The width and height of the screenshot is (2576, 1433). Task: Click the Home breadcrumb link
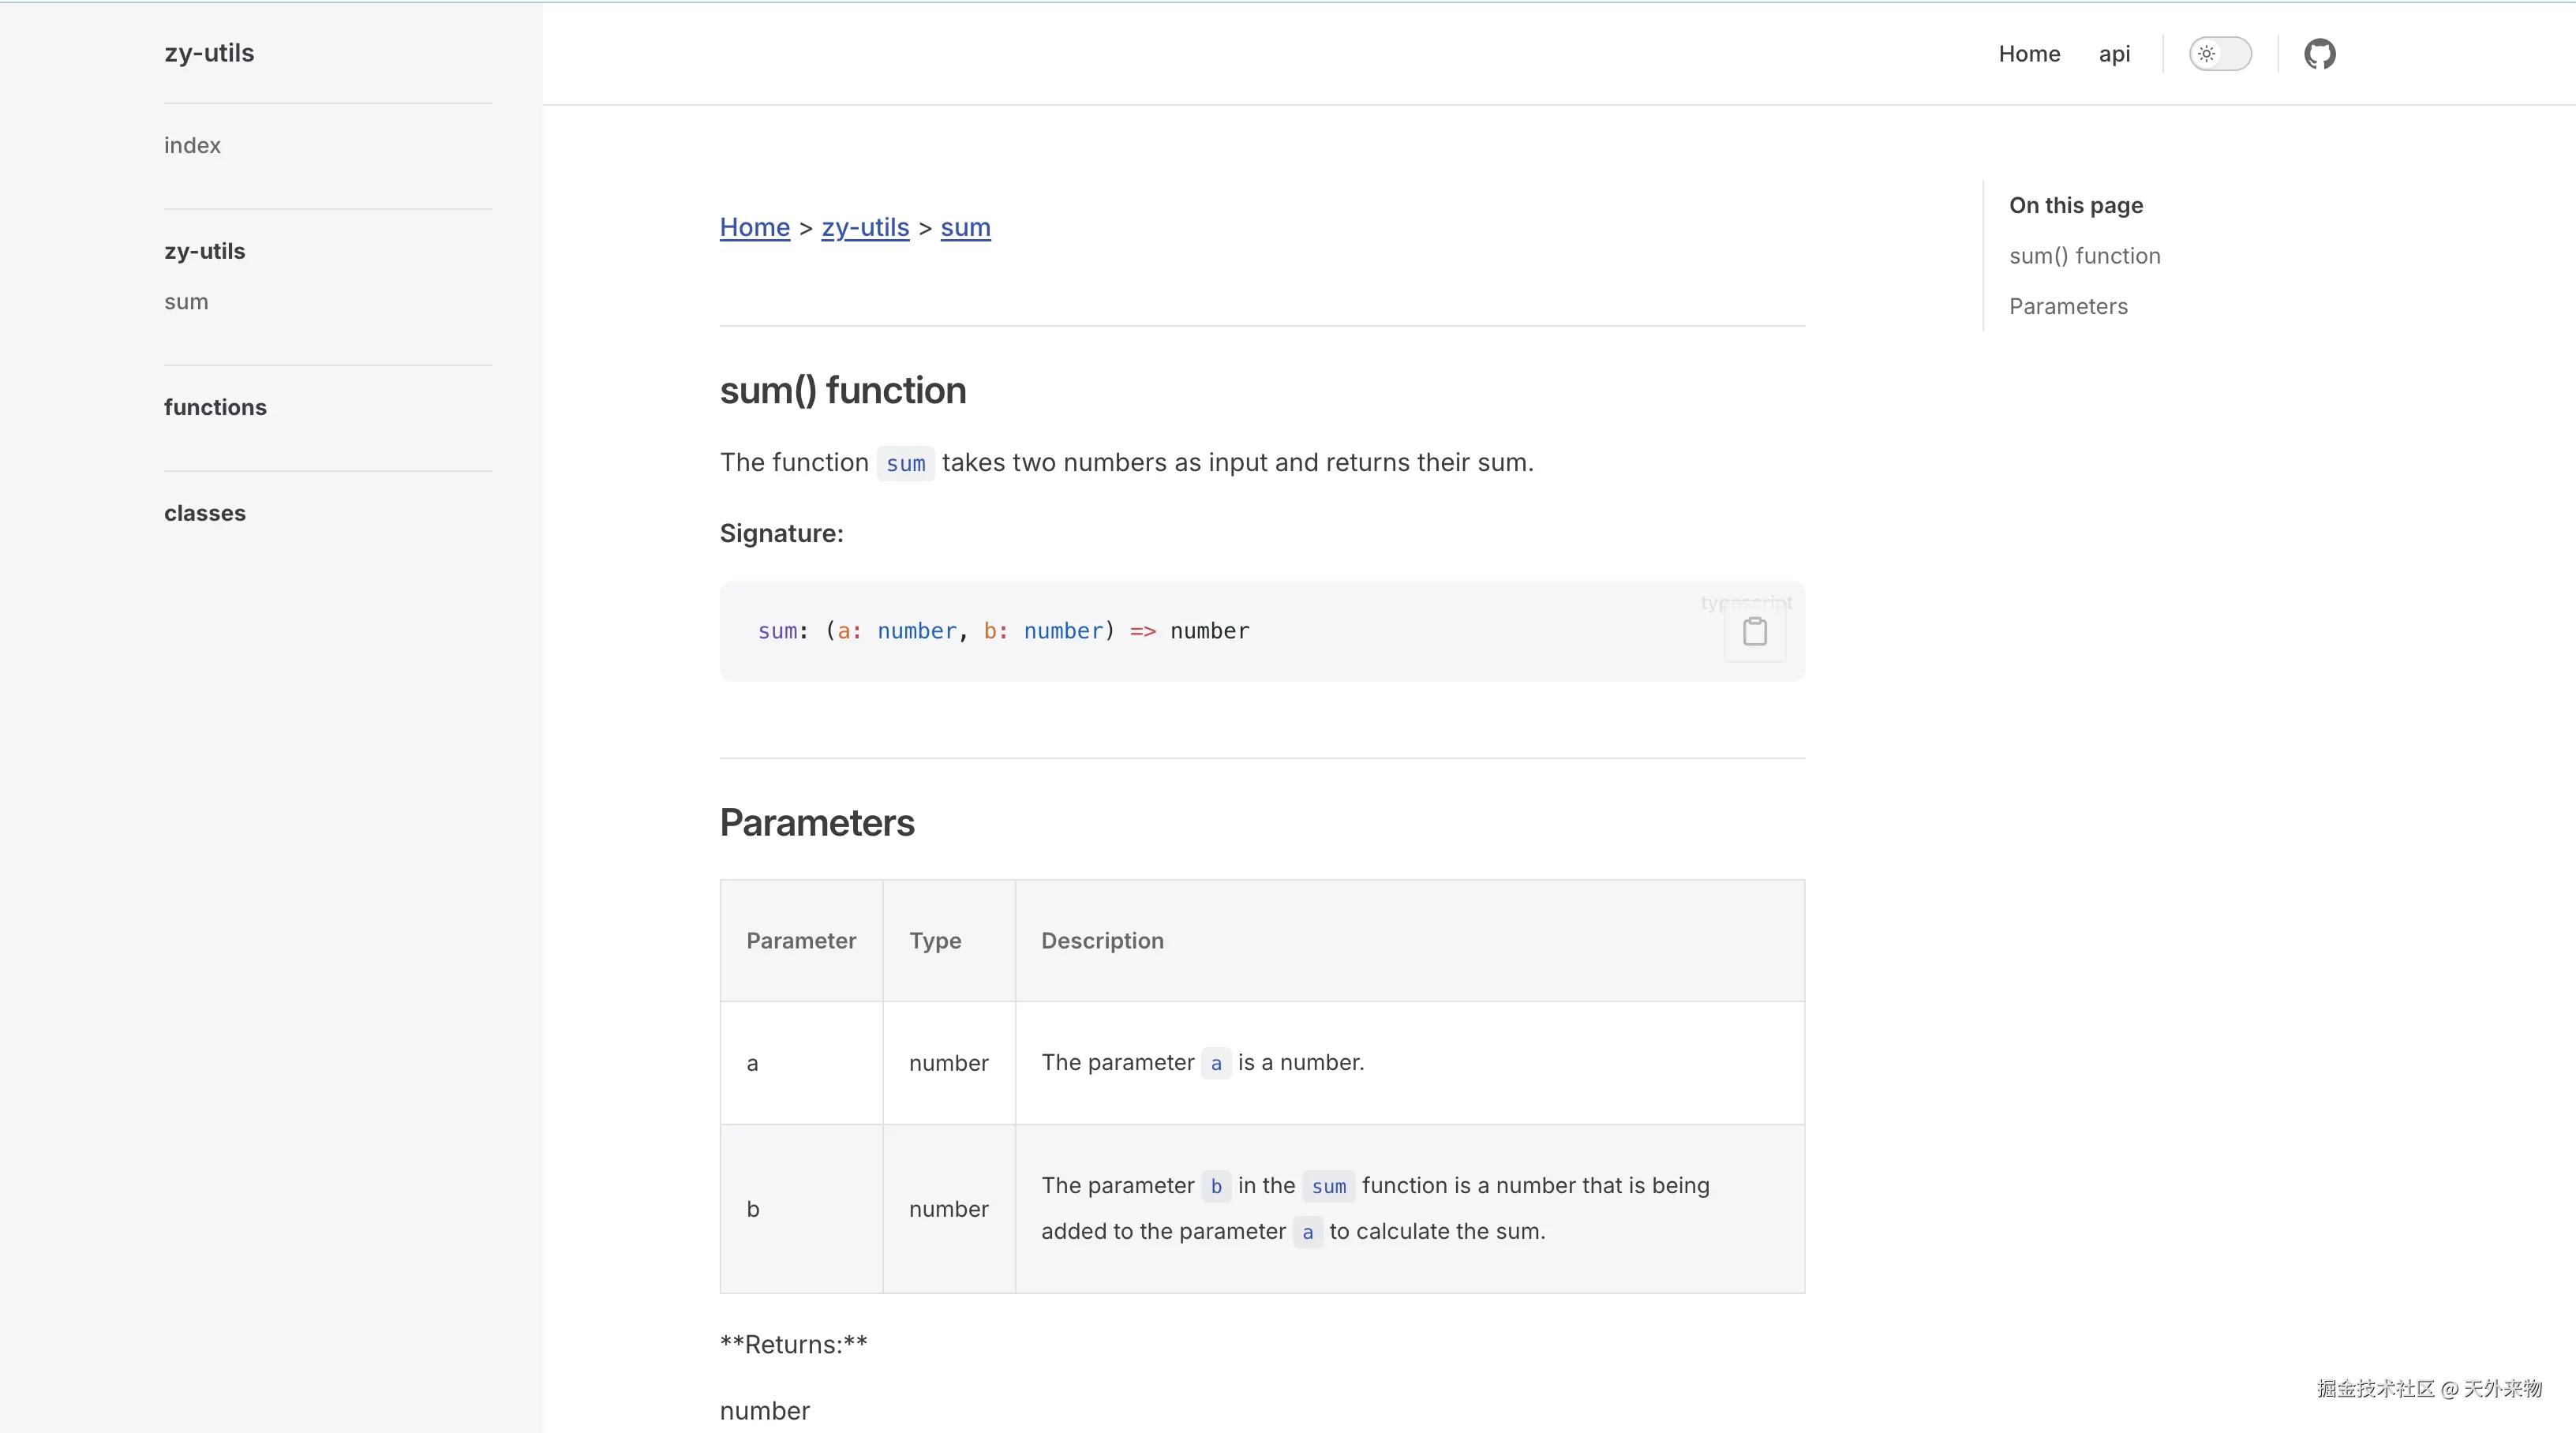(754, 228)
